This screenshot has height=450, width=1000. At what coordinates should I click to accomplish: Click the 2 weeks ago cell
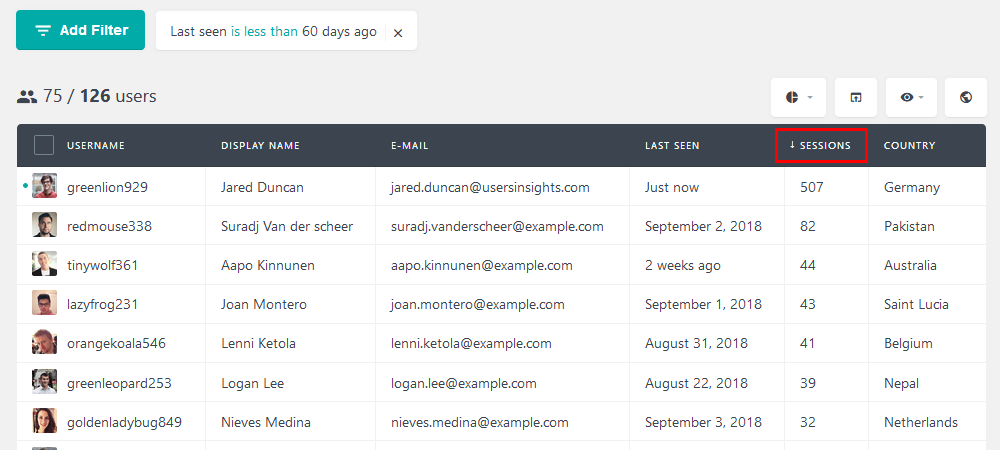click(x=682, y=266)
